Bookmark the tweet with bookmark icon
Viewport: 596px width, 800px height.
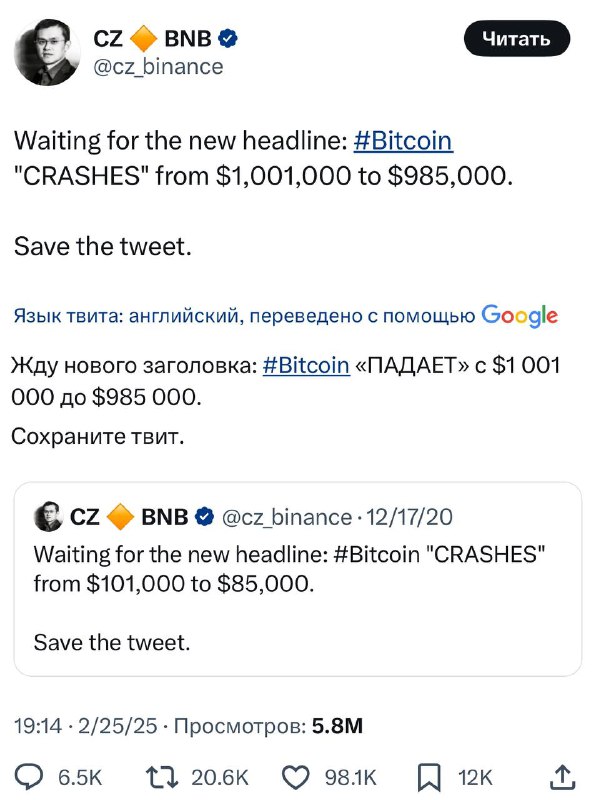pyautogui.click(x=429, y=778)
